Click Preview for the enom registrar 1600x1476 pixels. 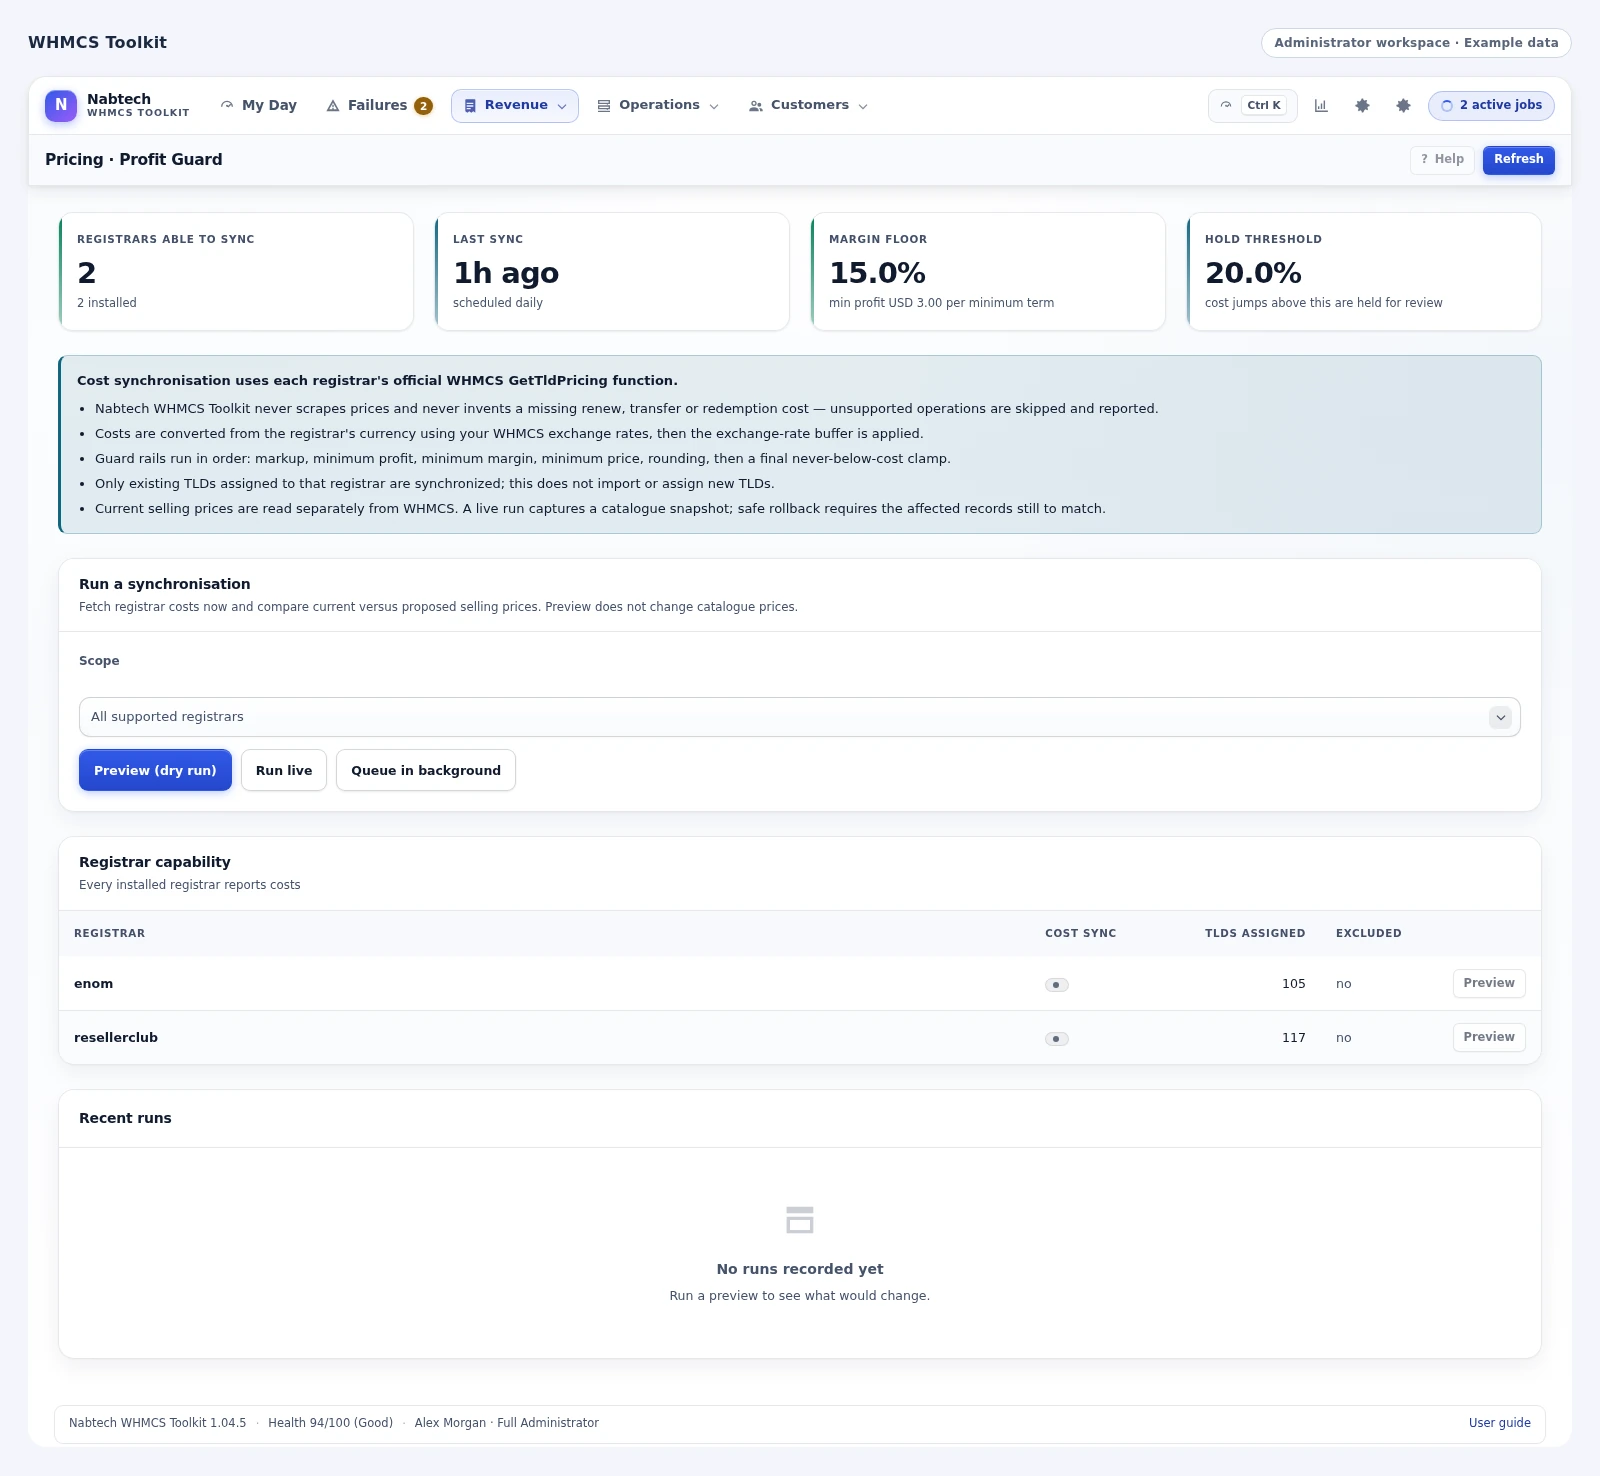1489,983
